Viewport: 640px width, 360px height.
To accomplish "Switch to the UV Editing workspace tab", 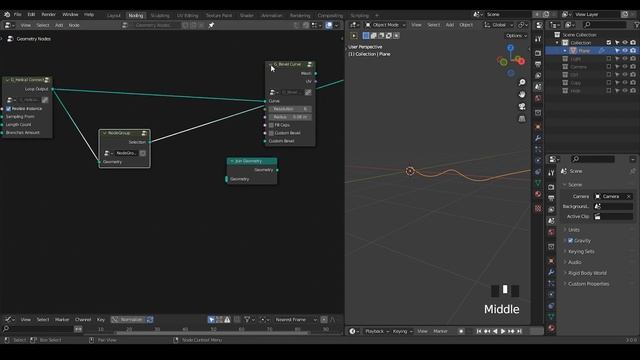I will coord(187,16).
